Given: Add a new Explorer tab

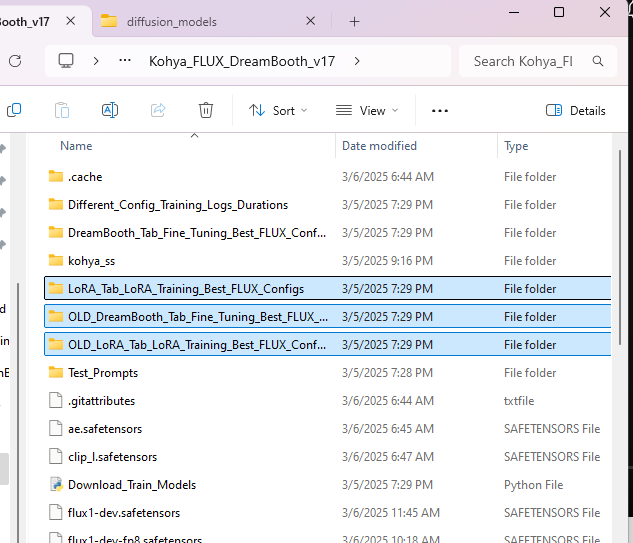Looking at the screenshot, I should [x=354, y=21].
